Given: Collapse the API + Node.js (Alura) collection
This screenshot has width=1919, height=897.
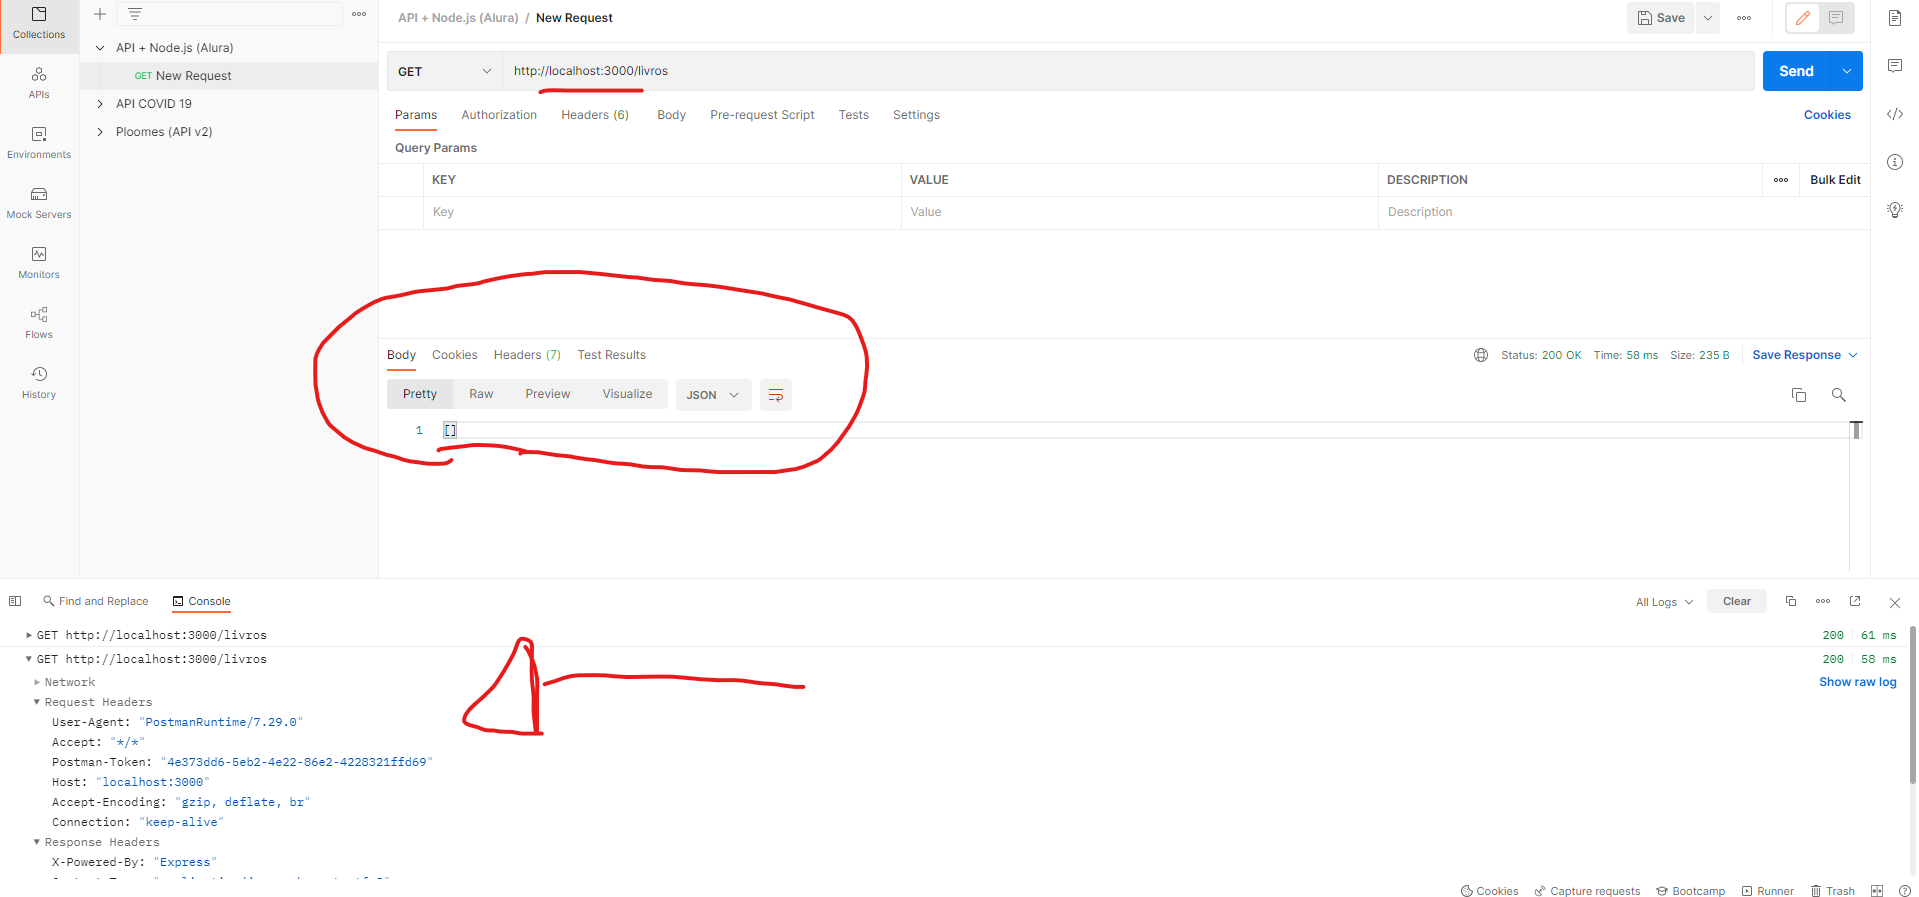Looking at the screenshot, I should pos(100,48).
